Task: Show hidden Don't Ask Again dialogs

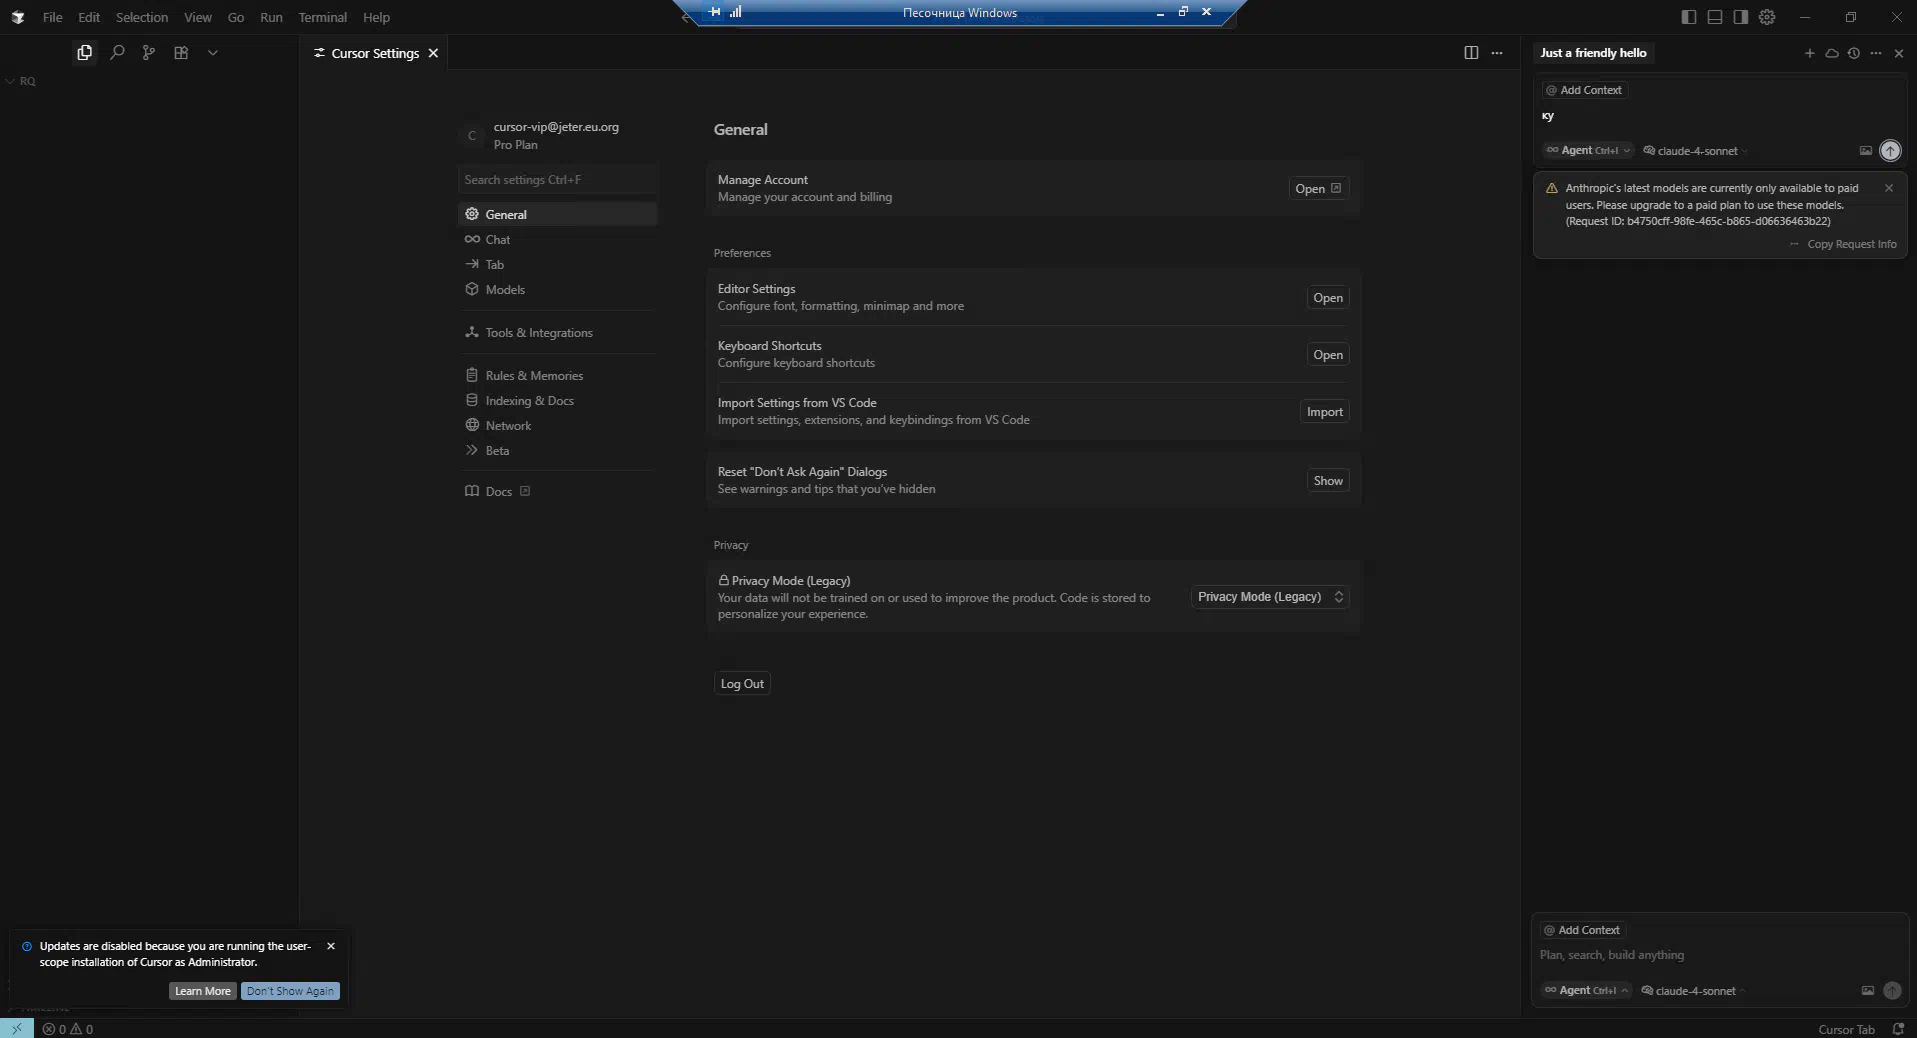Action: click(x=1328, y=481)
